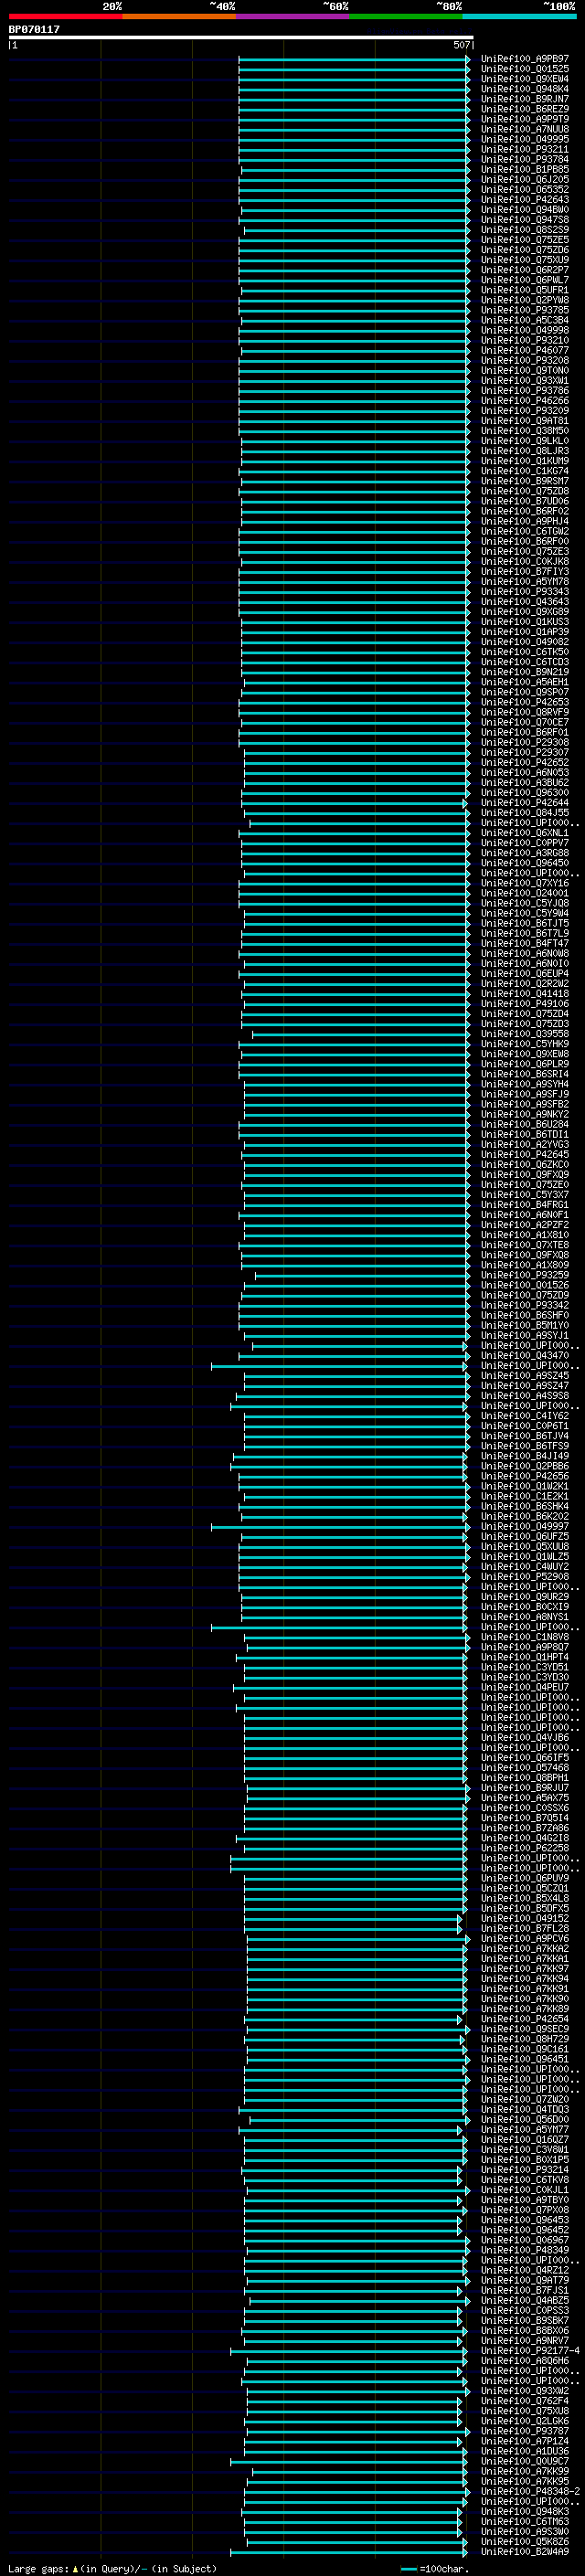Select hit label UniRef100_Q06967
Viewport: 585px width, 2576px height.
525,2240
